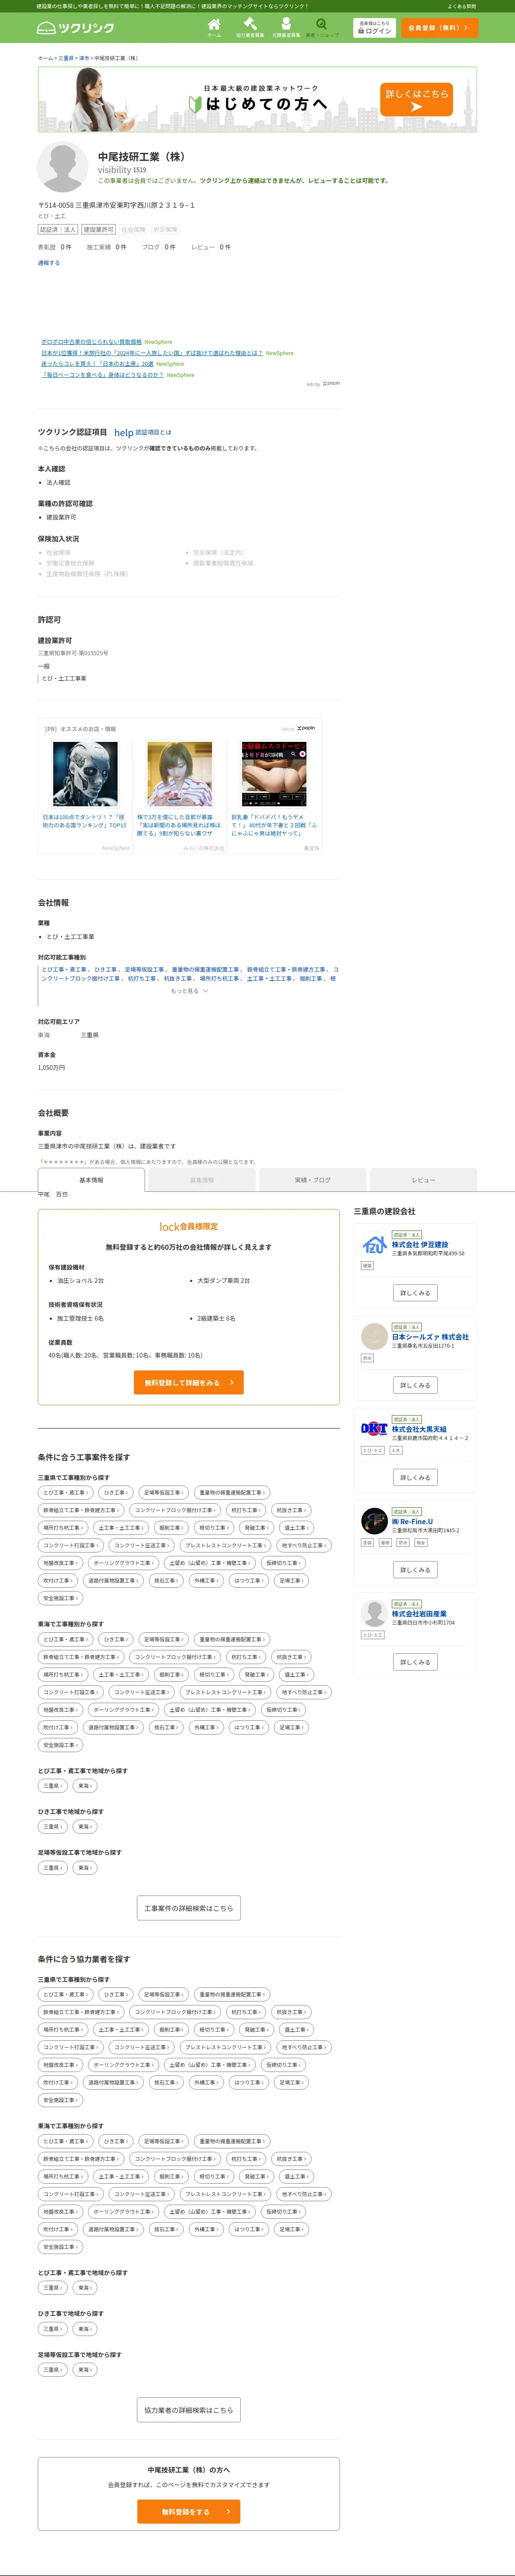Viewport: 515px width, 2576px height.
Task: Go to ホーム via house icon
Action: coord(214,27)
